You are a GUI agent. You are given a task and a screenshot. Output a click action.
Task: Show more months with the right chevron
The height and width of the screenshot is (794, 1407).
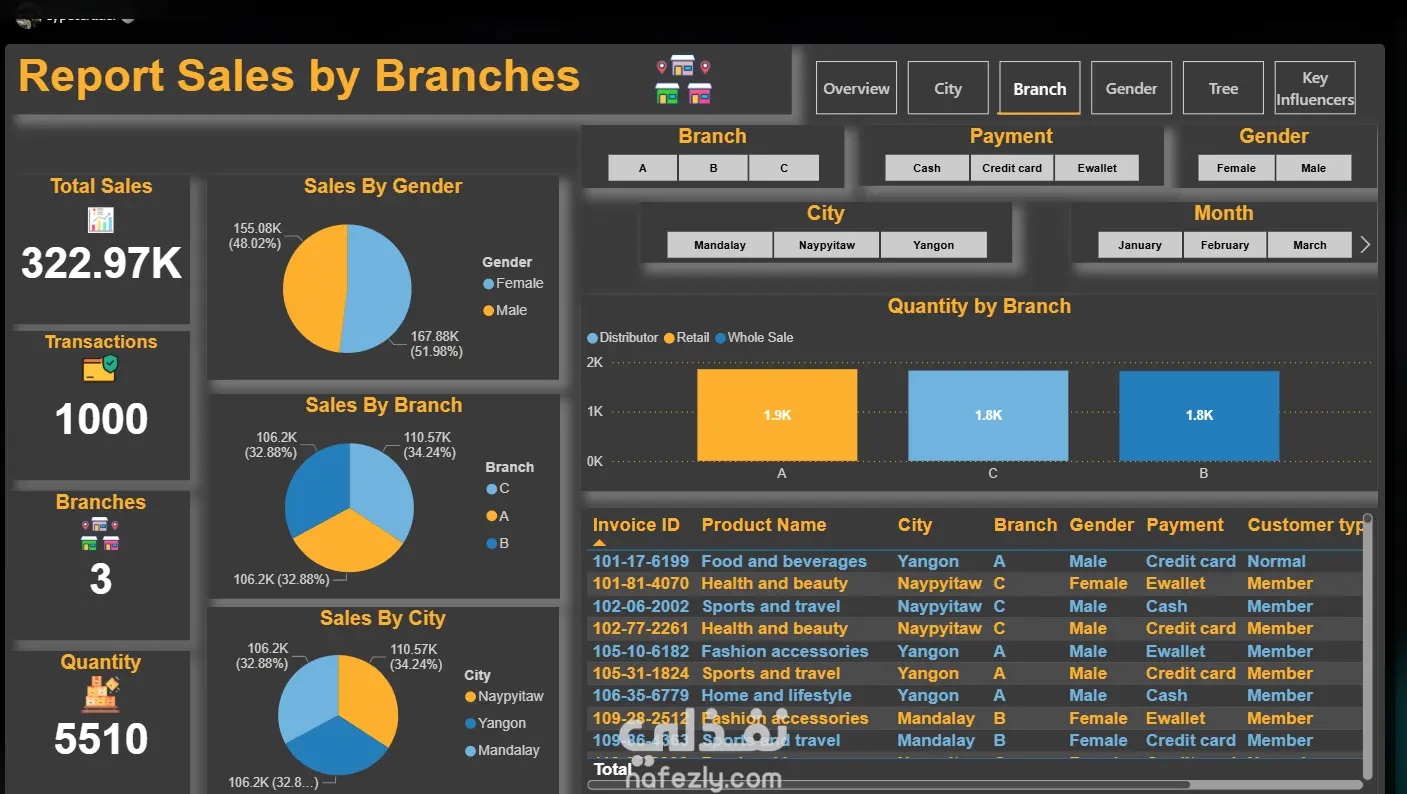1366,244
